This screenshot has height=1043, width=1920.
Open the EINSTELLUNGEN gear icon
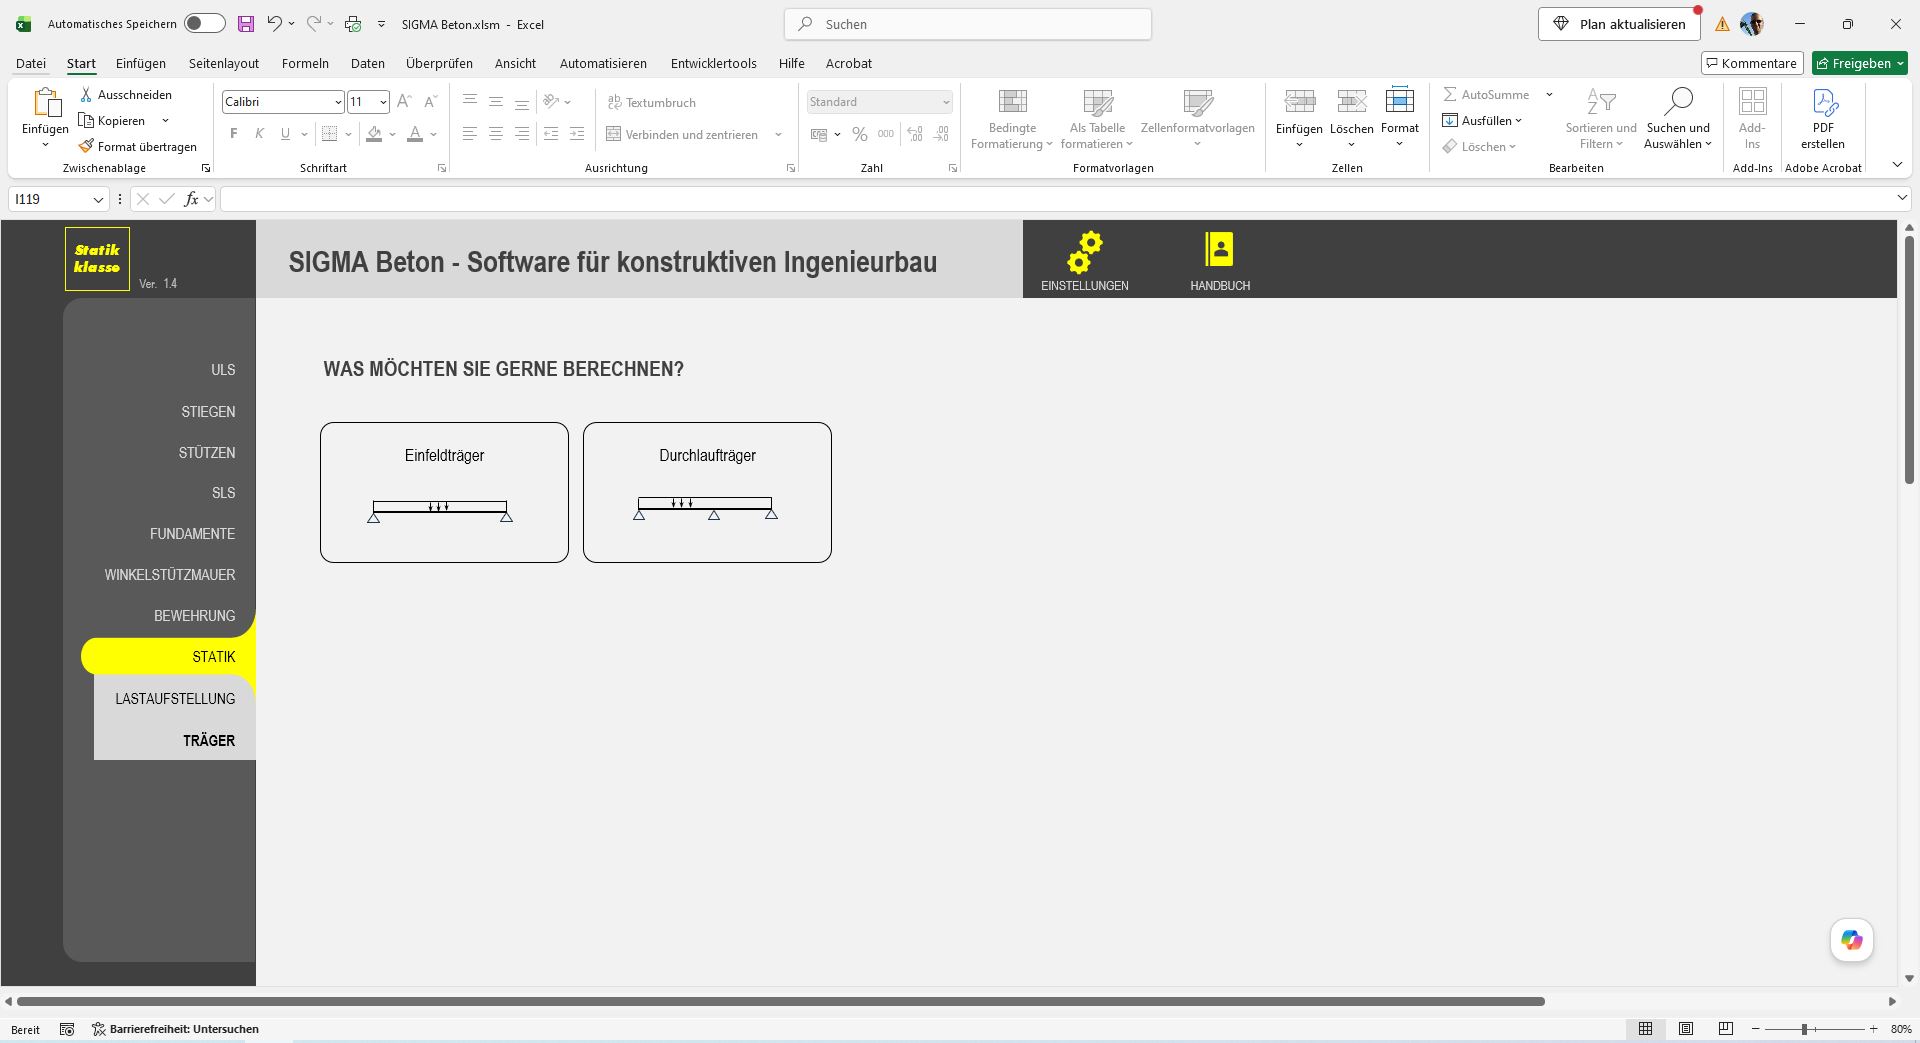pos(1084,252)
